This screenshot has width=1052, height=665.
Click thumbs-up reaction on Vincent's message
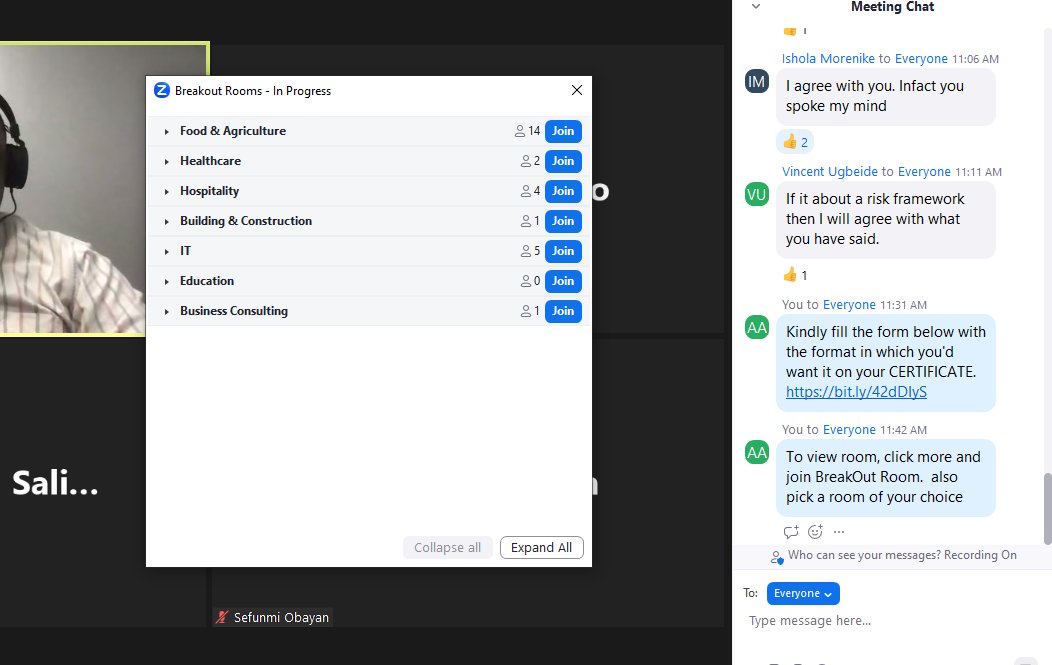point(795,274)
